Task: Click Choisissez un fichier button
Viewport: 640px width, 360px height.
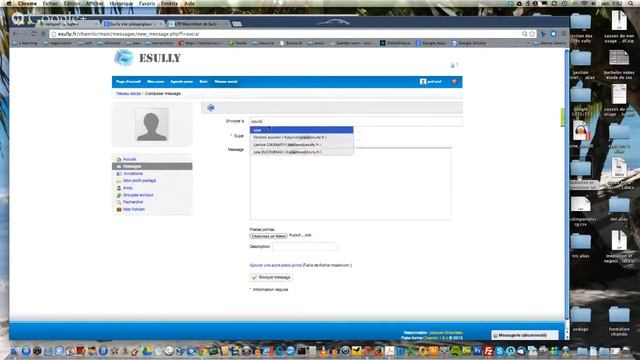Action: 268,236
